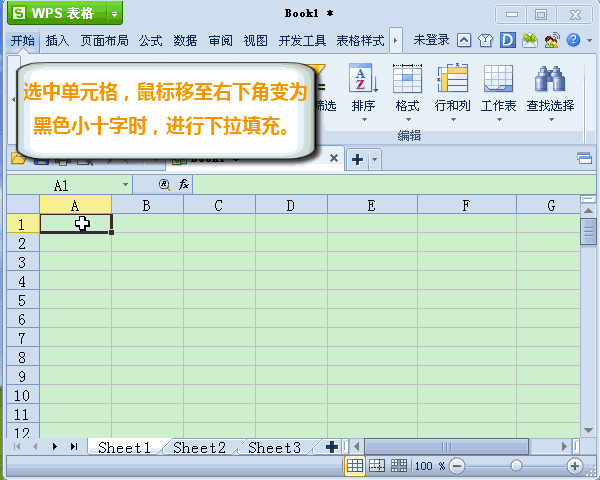Open Rows and Columns (行和列) tool
600x480 pixels.
click(x=453, y=88)
